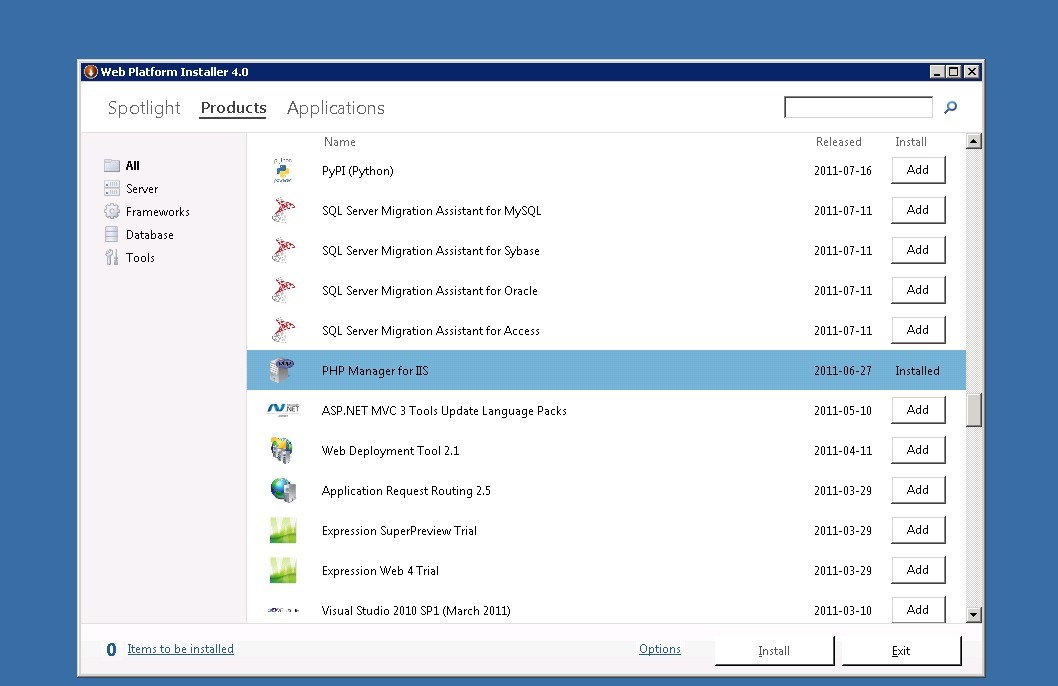
Task: Click the 2011-05-10 release date
Action: 842,411
